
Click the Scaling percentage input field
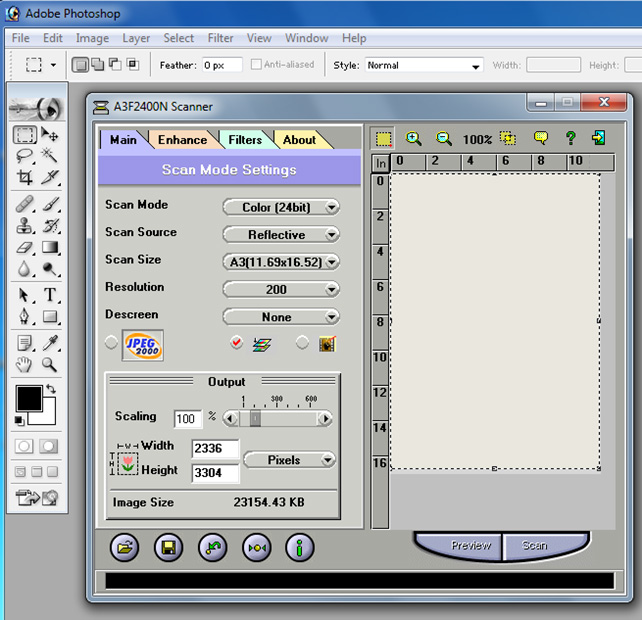(188, 419)
